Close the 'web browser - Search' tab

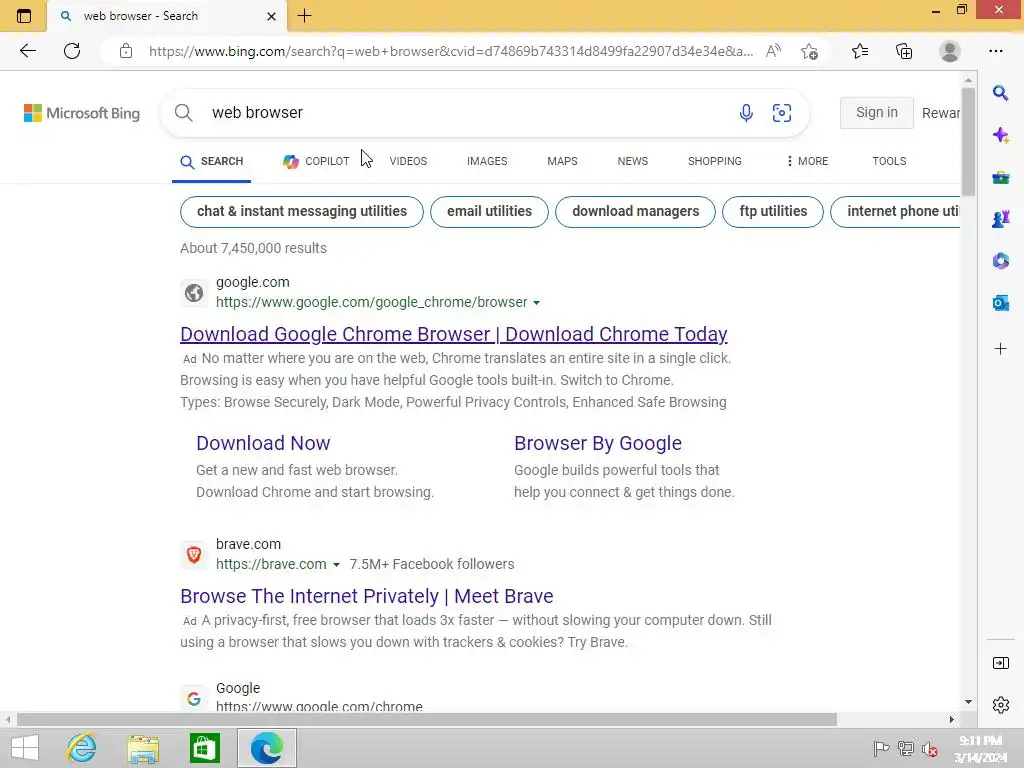(272, 16)
